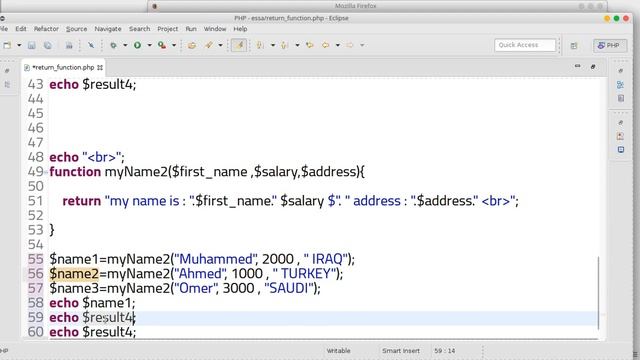The height and width of the screenshot is (360, 640).
Task: Click the 59 : 14 cursor position
Action: tap(444, 351)
